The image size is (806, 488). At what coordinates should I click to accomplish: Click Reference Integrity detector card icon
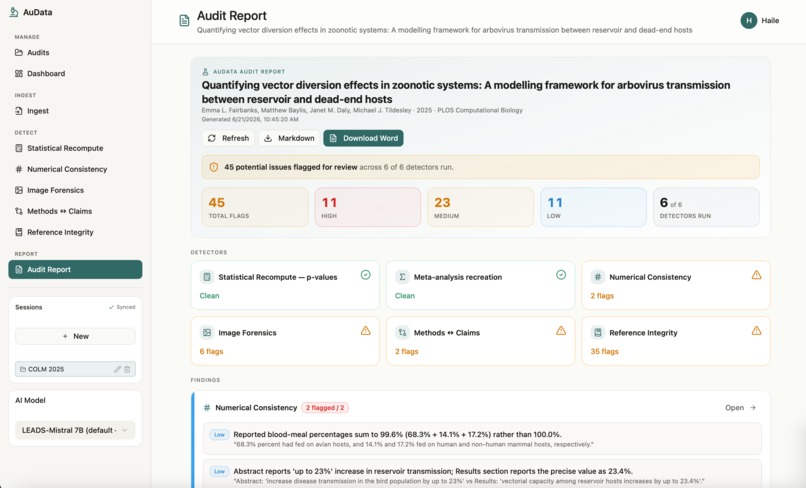[x=598, y=333]
